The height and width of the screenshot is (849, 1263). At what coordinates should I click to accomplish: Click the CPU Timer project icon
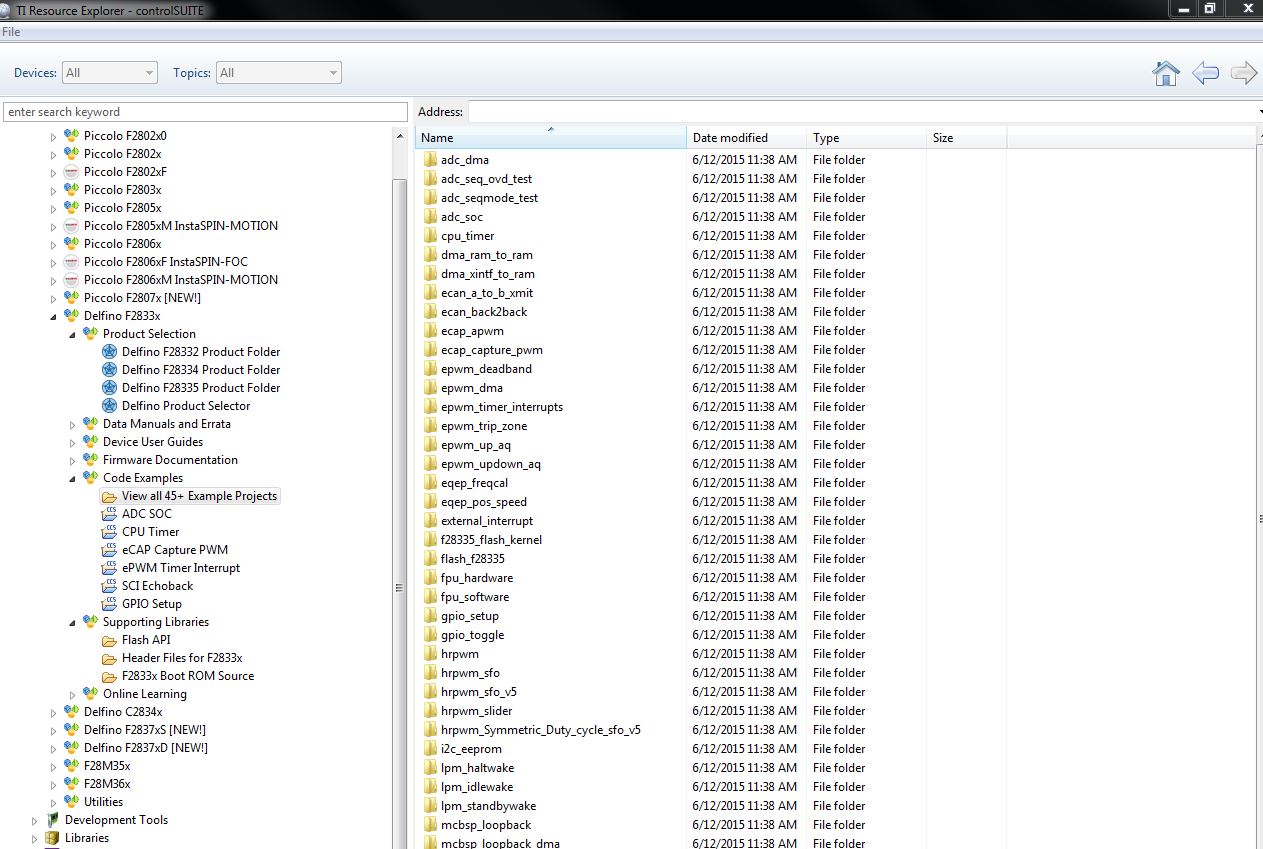pos(110,532)
